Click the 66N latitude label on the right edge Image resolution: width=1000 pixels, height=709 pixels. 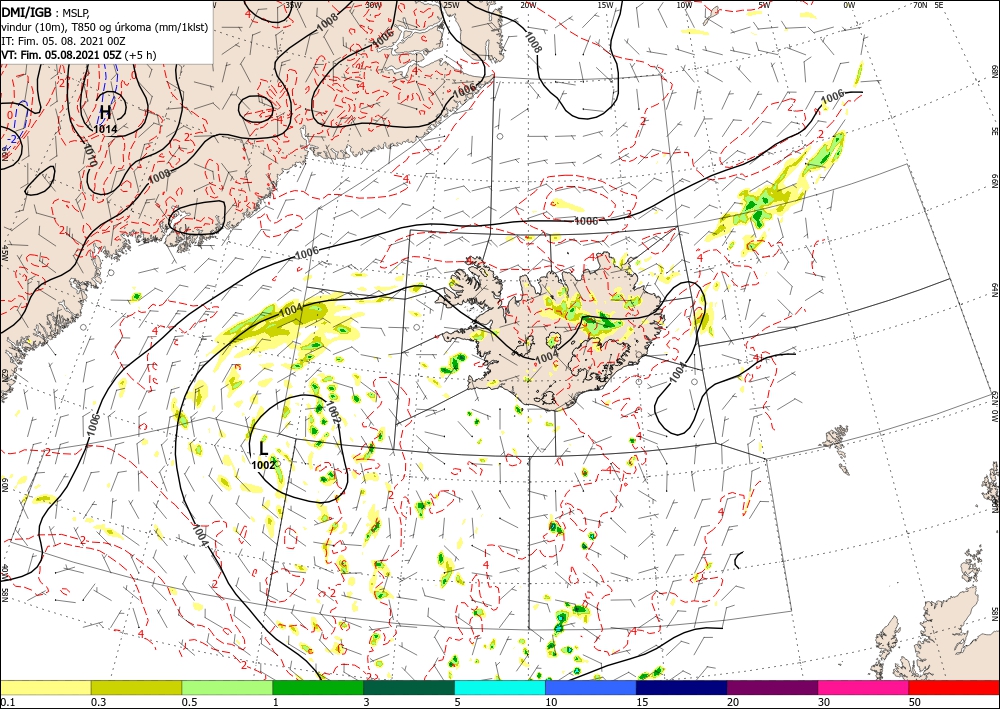click(x=994, y=181)
